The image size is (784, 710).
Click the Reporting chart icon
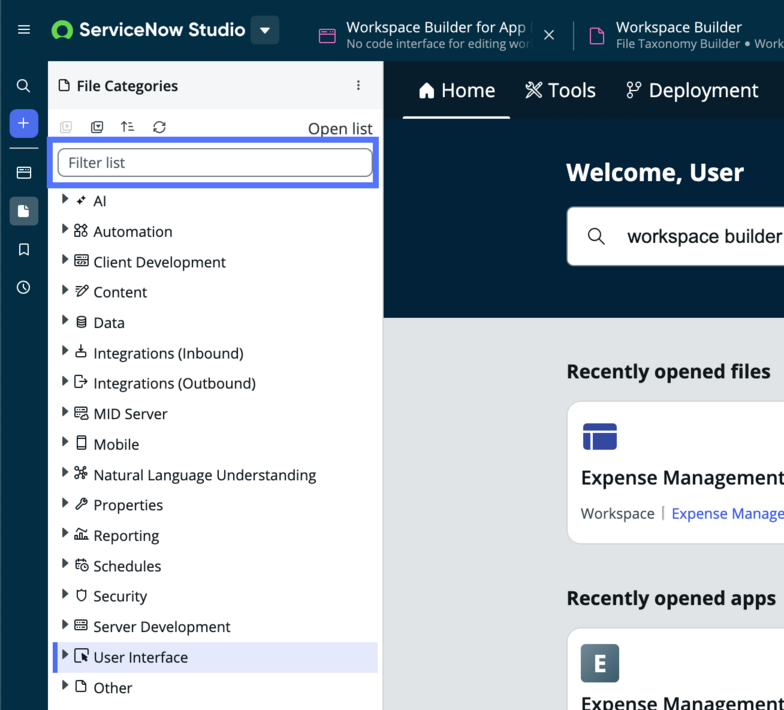click(x=81, y=534)
